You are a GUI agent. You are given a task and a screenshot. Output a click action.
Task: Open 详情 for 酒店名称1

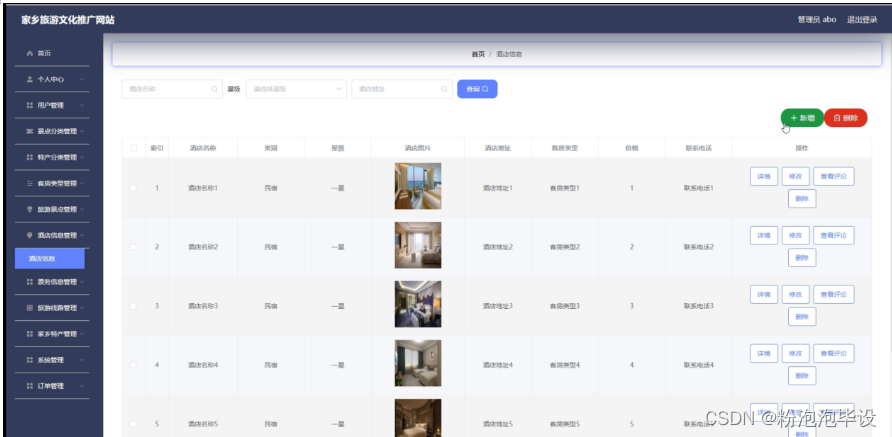764,176
